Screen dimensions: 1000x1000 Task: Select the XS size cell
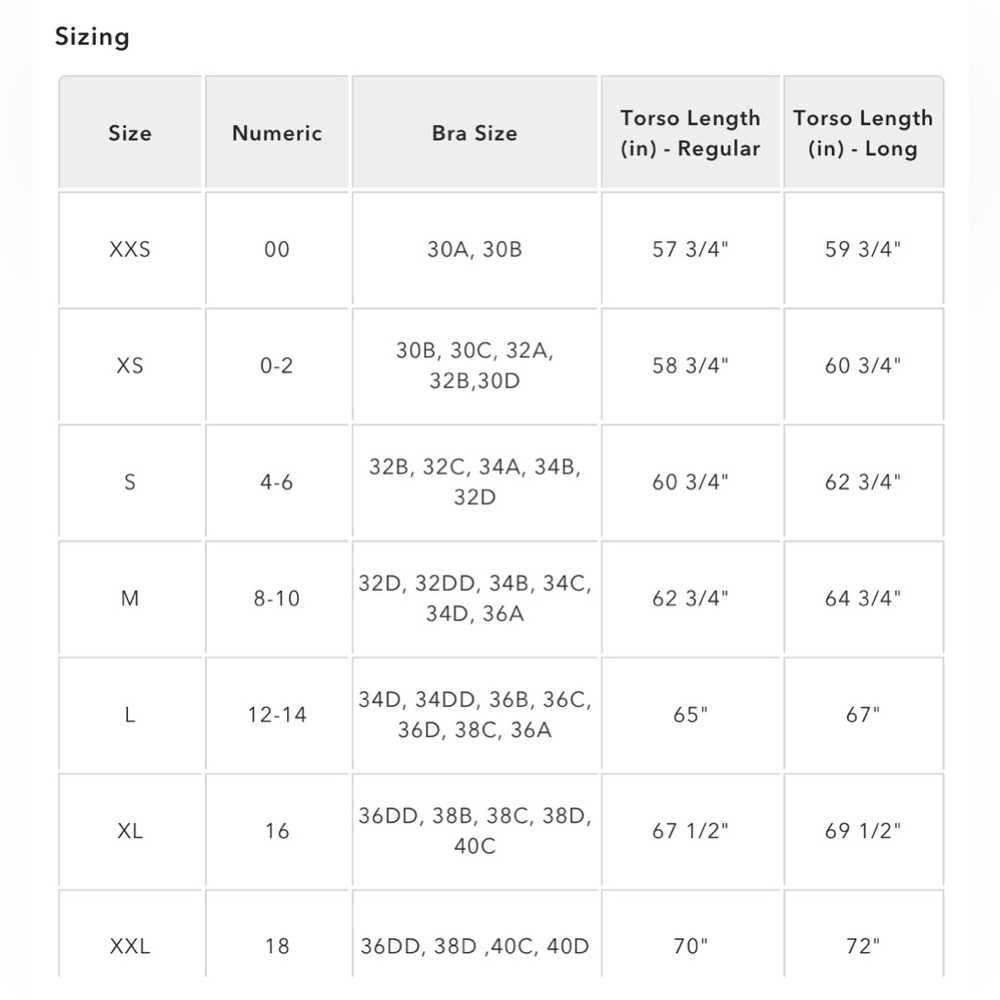pos(130,365)
